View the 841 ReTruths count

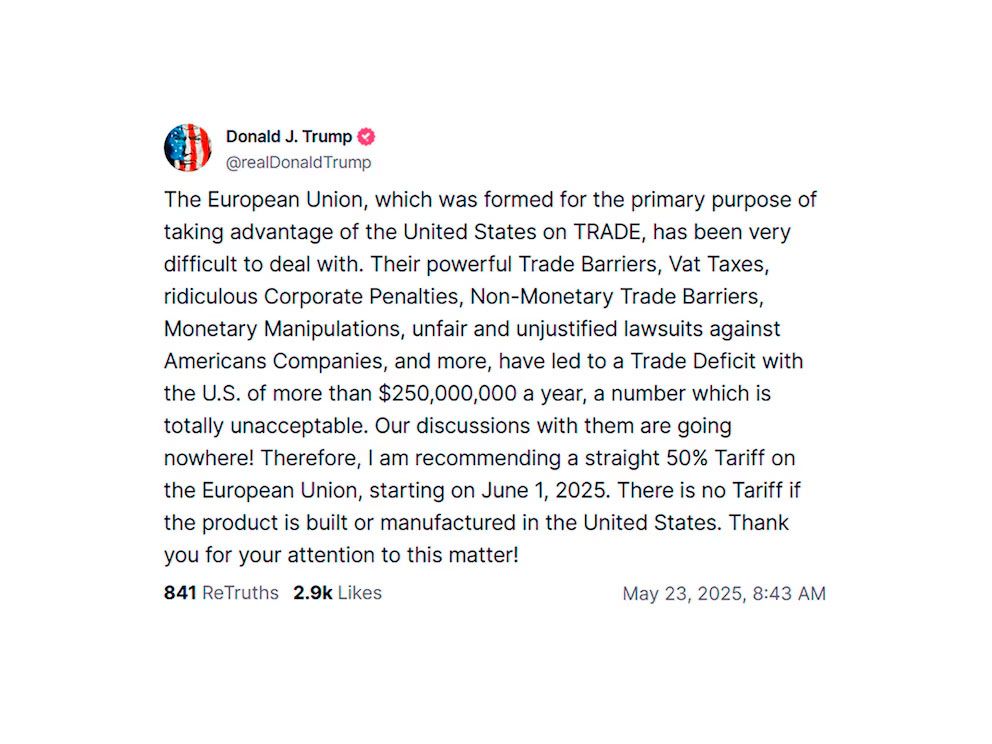tap(221, 593)
